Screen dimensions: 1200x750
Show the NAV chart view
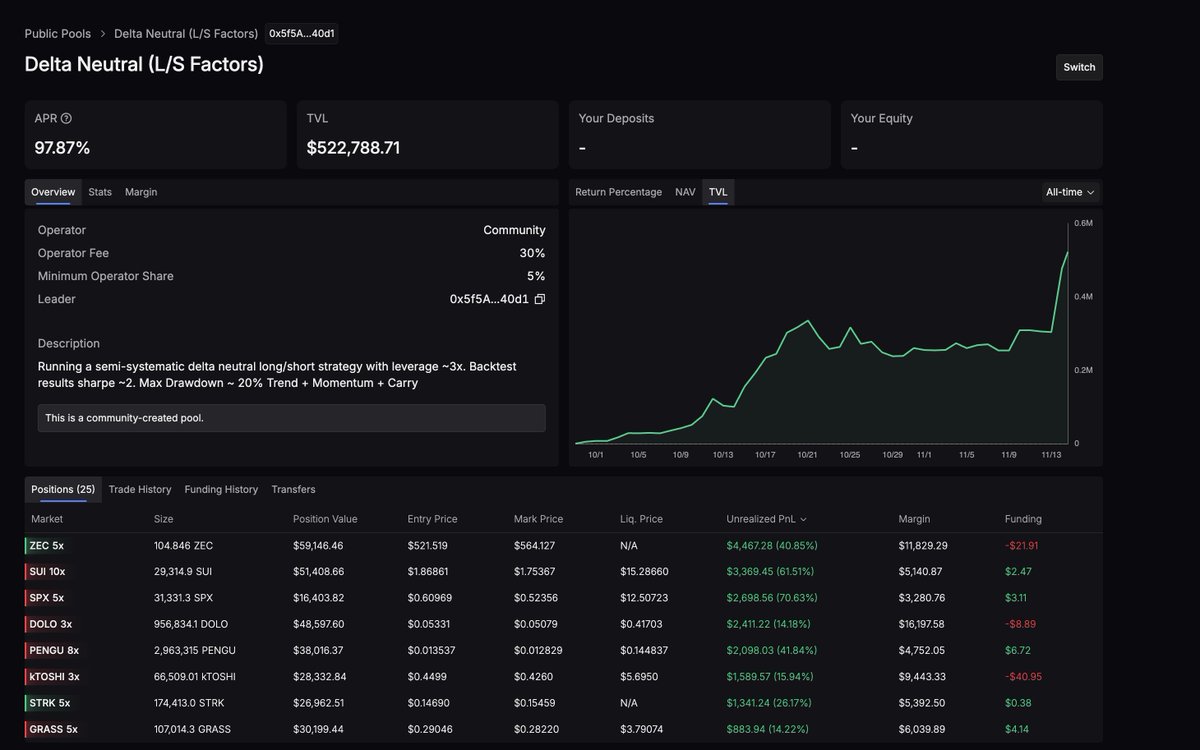685,191
